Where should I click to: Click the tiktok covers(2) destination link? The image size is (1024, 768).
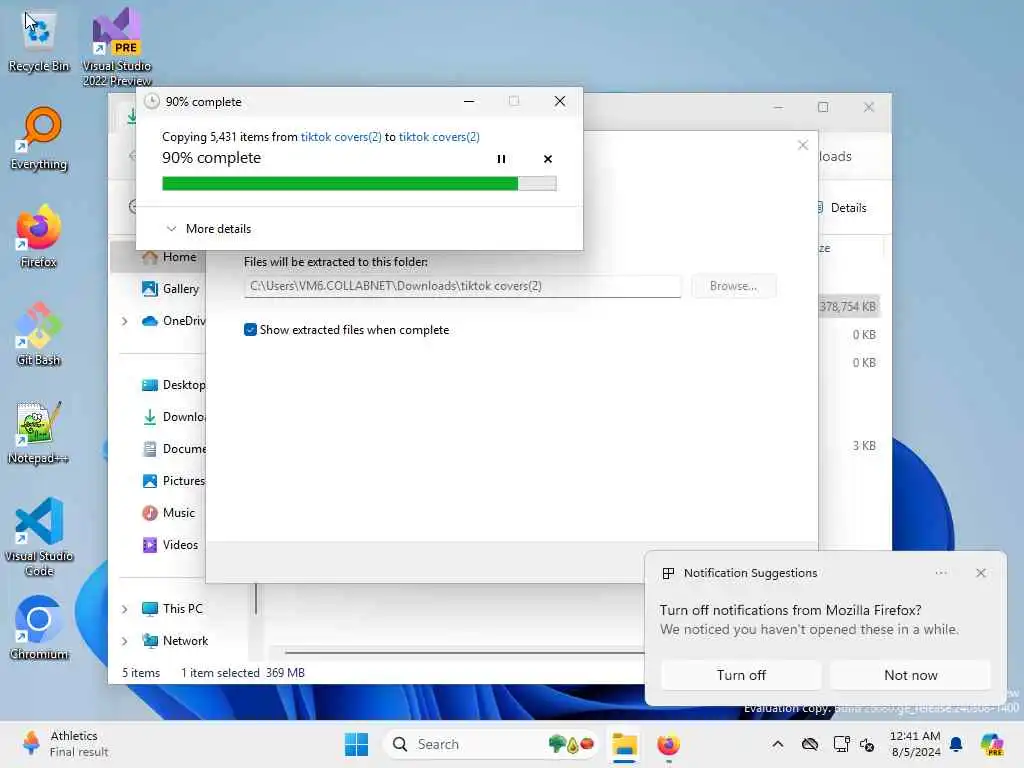pos(439,136)
